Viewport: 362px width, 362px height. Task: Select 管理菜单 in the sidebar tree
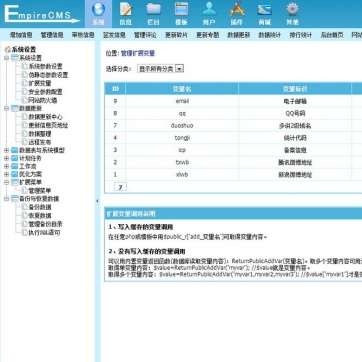click(40, 191)
